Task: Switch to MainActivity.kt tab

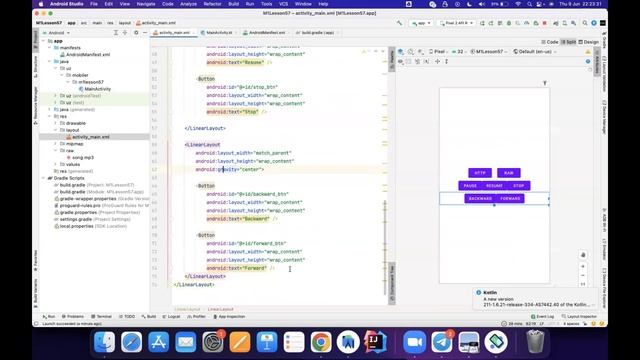Action: [219, 33]
